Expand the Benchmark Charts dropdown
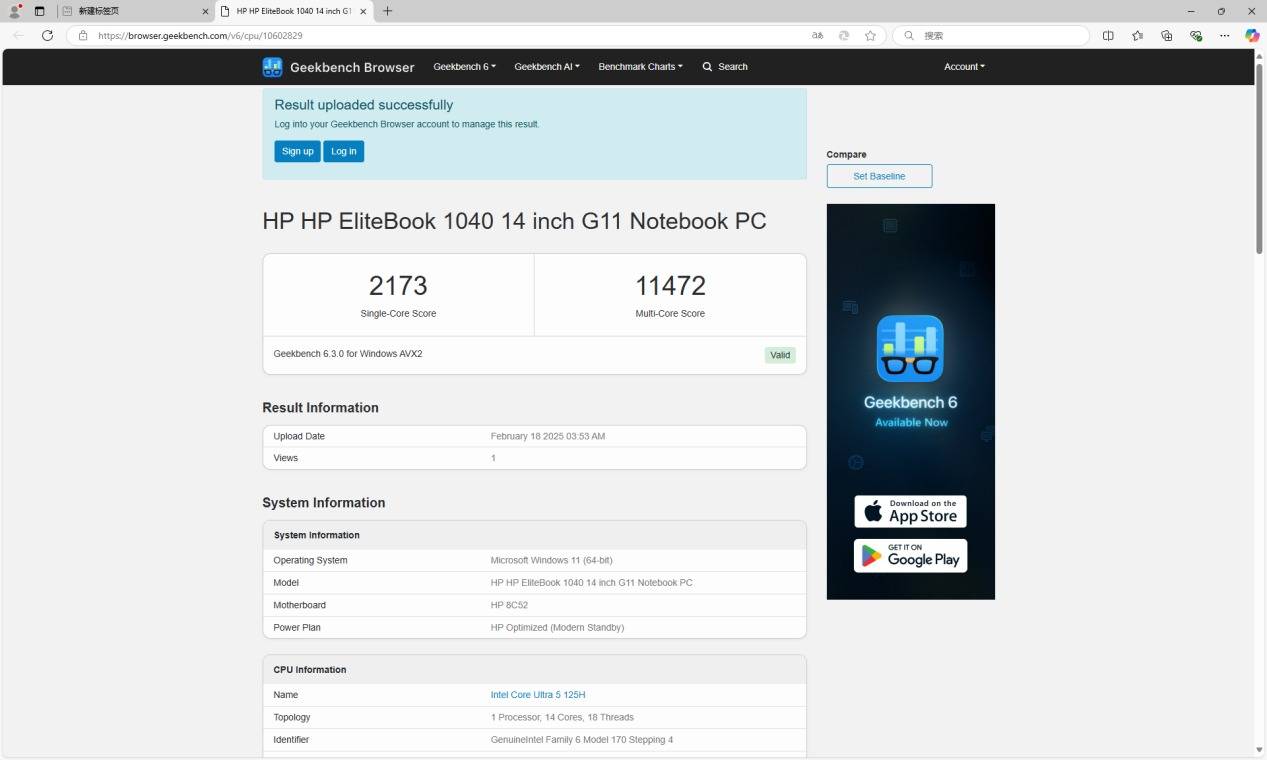 pos(640,67)
